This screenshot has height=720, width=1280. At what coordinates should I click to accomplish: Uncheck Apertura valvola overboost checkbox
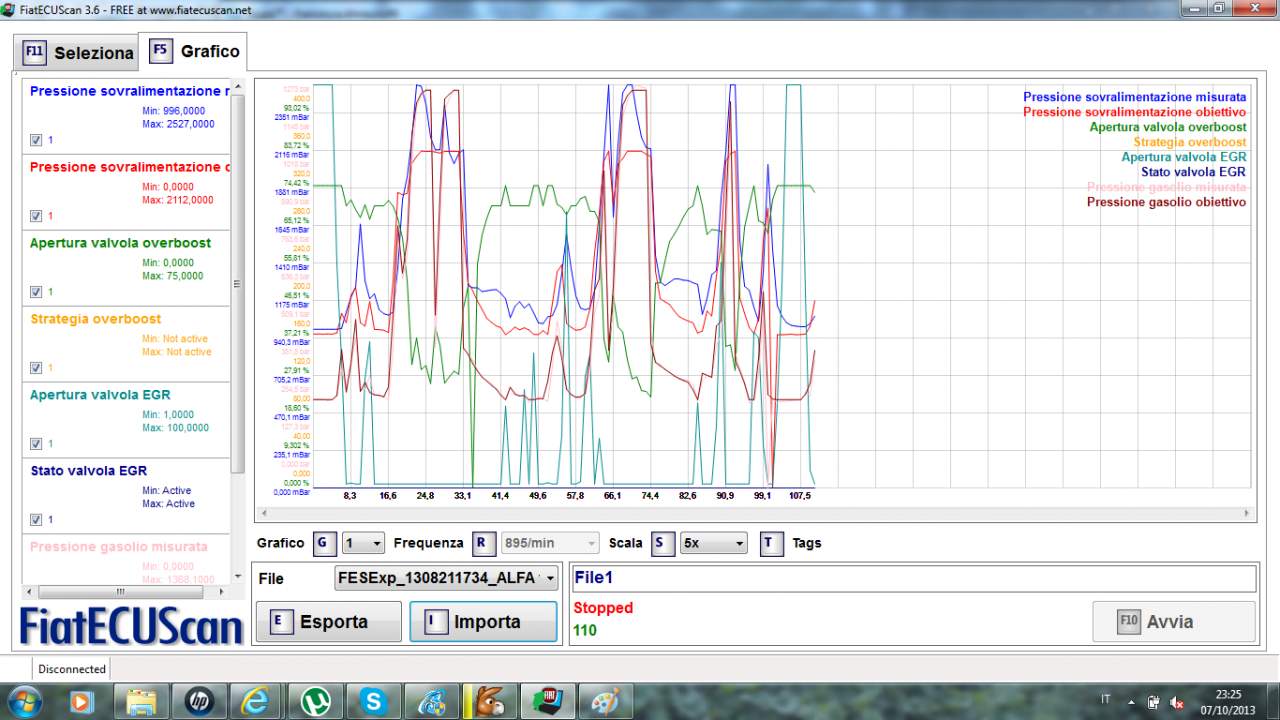point(36,292)
